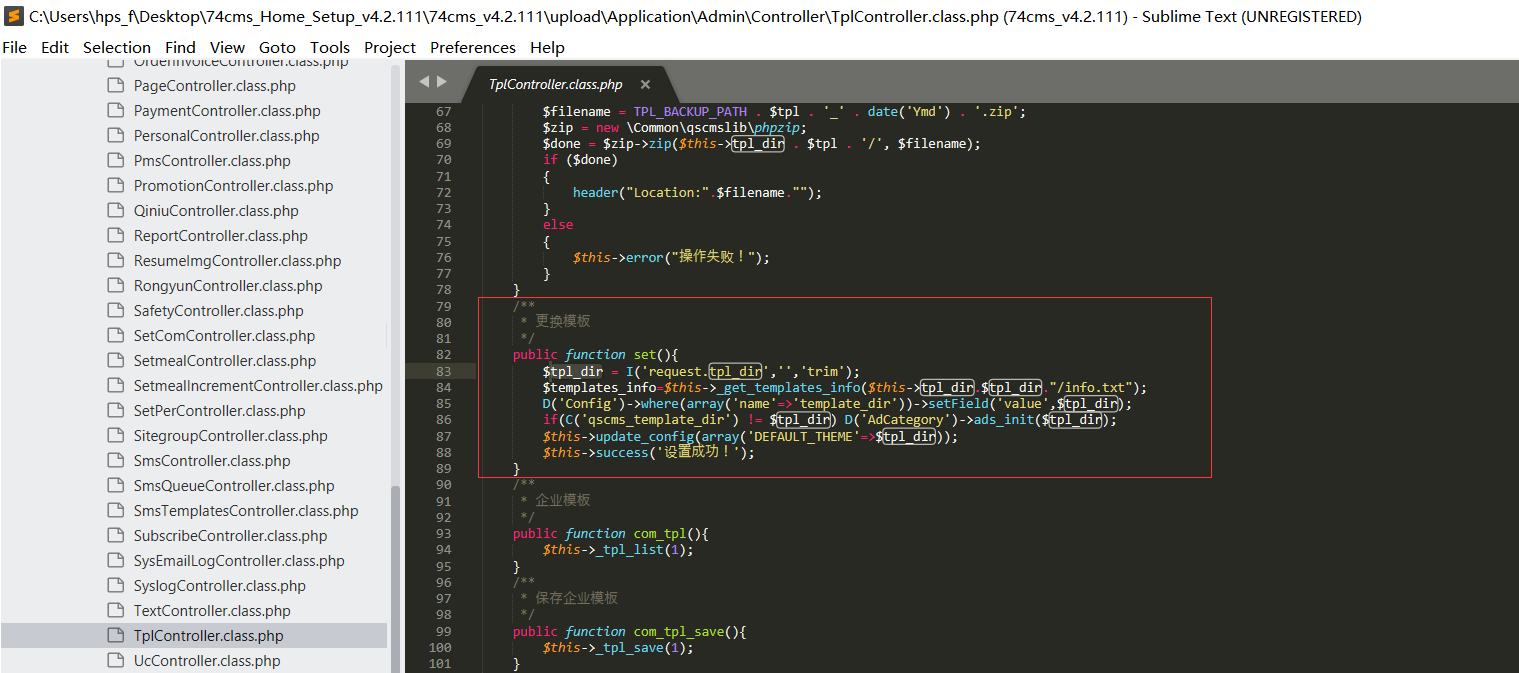Open the Preferences menu

pyautogui.click(x=472, y=47)
